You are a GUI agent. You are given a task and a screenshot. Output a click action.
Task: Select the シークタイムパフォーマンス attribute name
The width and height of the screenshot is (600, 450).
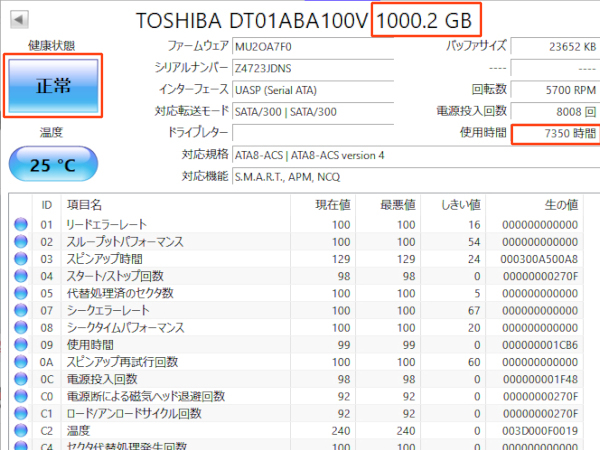coord(125,328)
